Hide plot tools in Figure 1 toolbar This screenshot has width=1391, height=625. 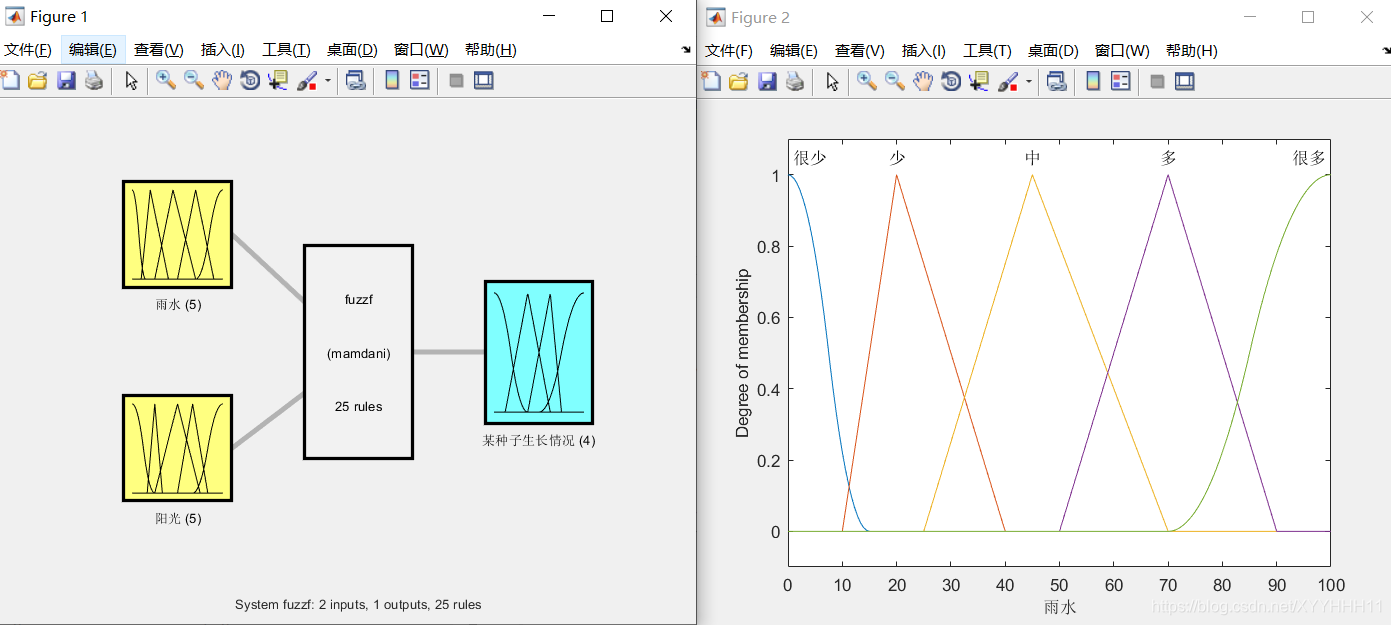456,81
